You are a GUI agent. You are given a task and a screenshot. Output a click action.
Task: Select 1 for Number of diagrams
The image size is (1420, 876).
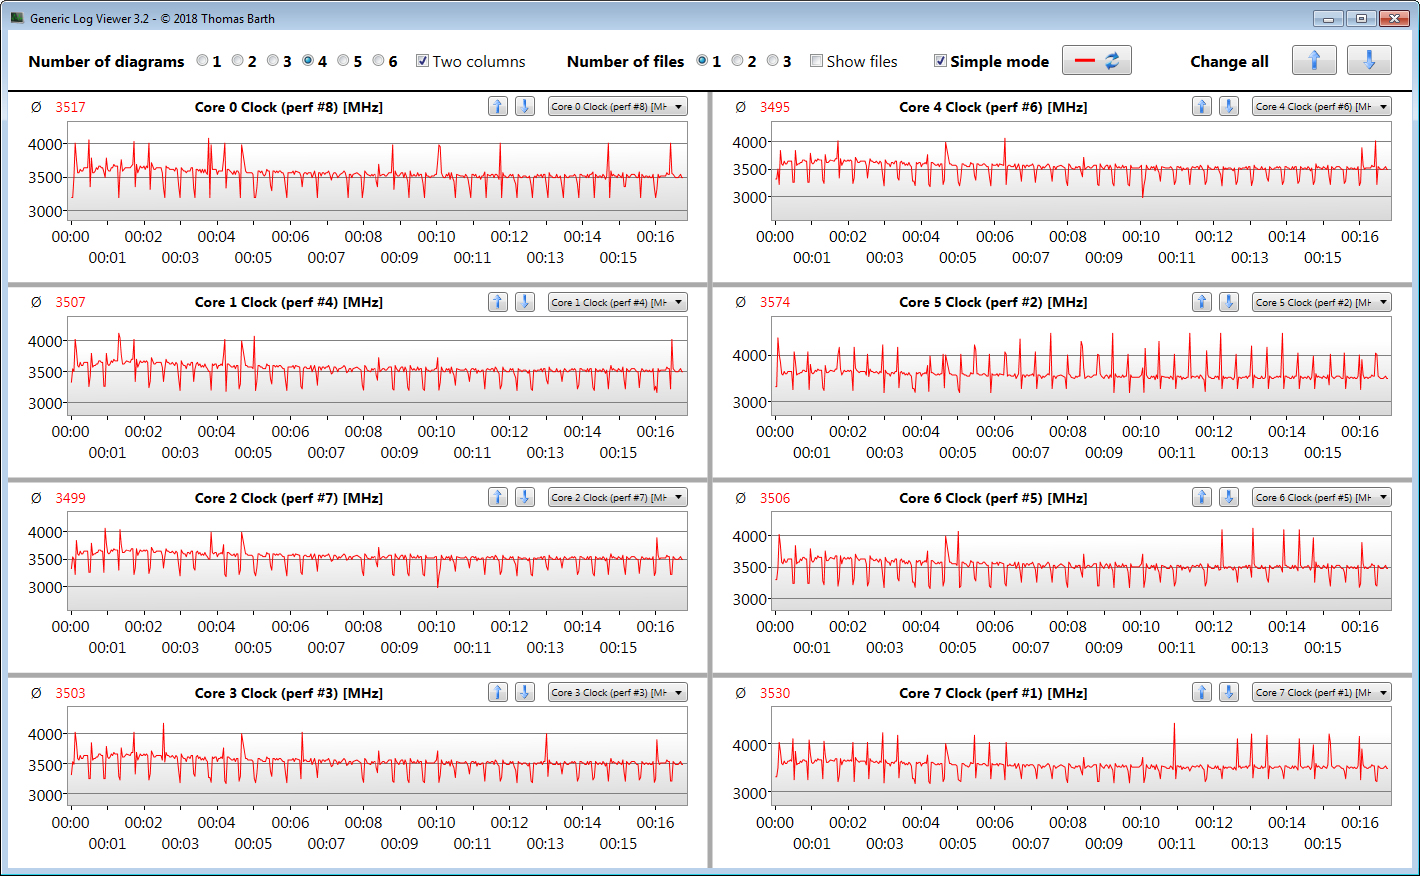(x=202, y=60)
